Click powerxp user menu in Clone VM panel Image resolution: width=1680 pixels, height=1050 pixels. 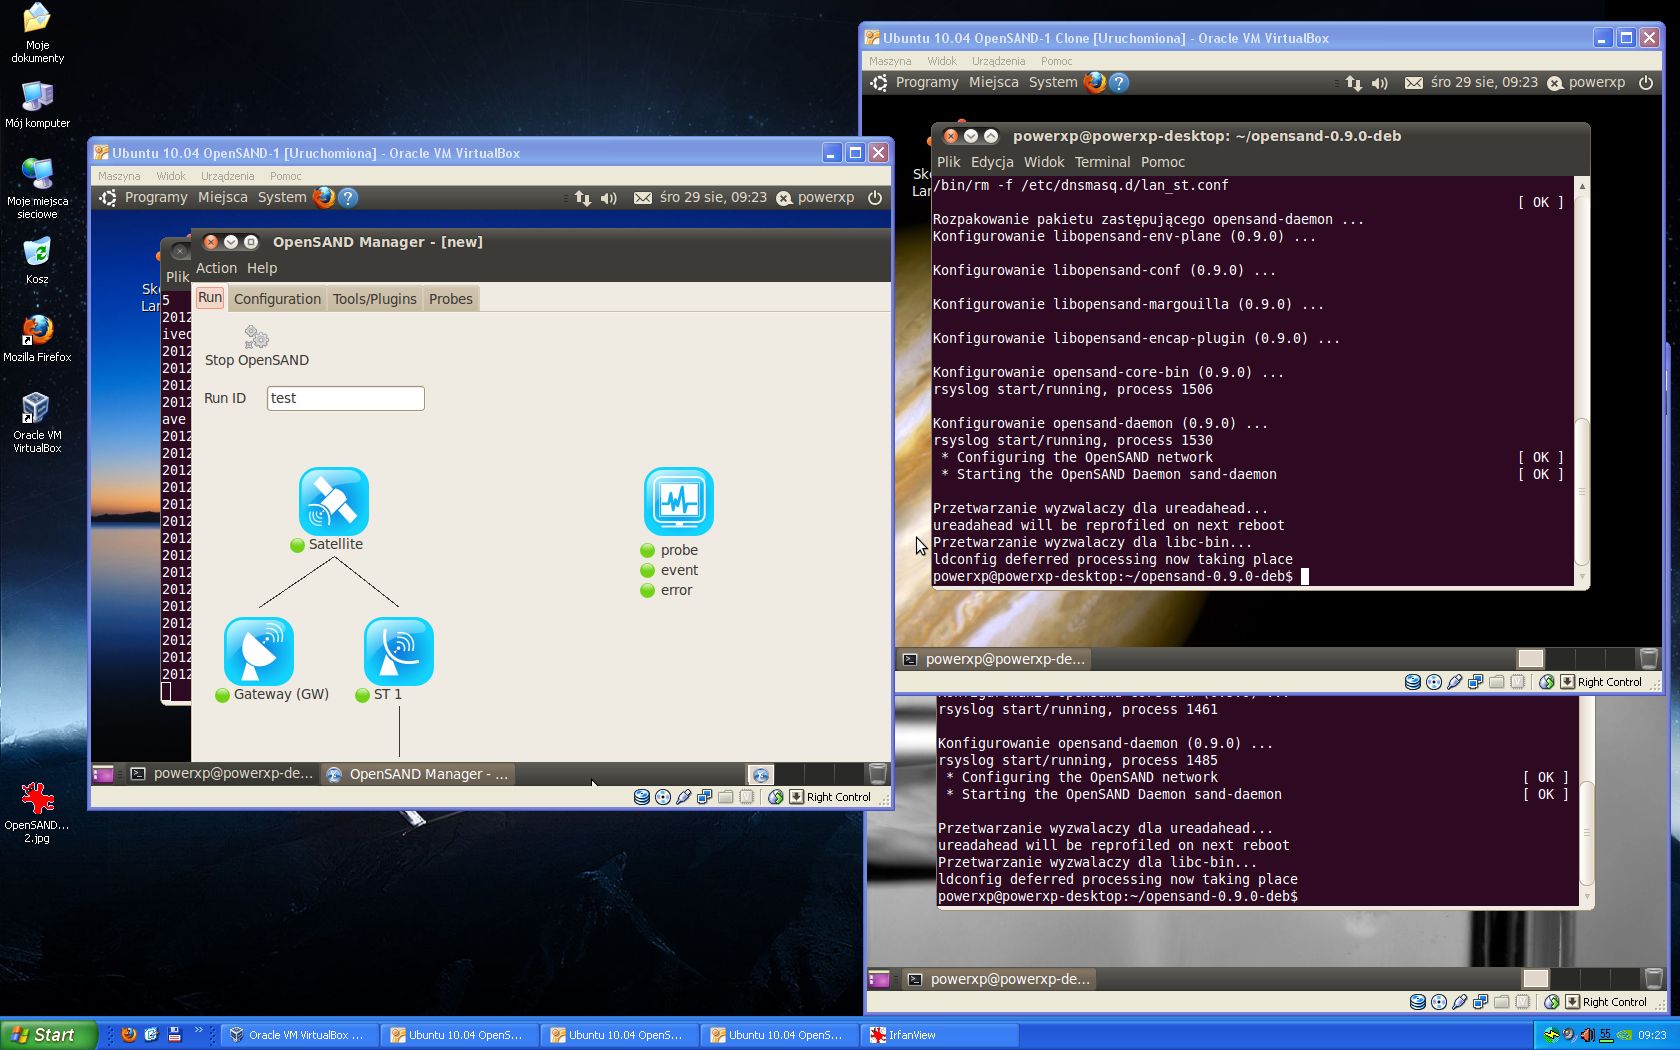[1587, 82]
